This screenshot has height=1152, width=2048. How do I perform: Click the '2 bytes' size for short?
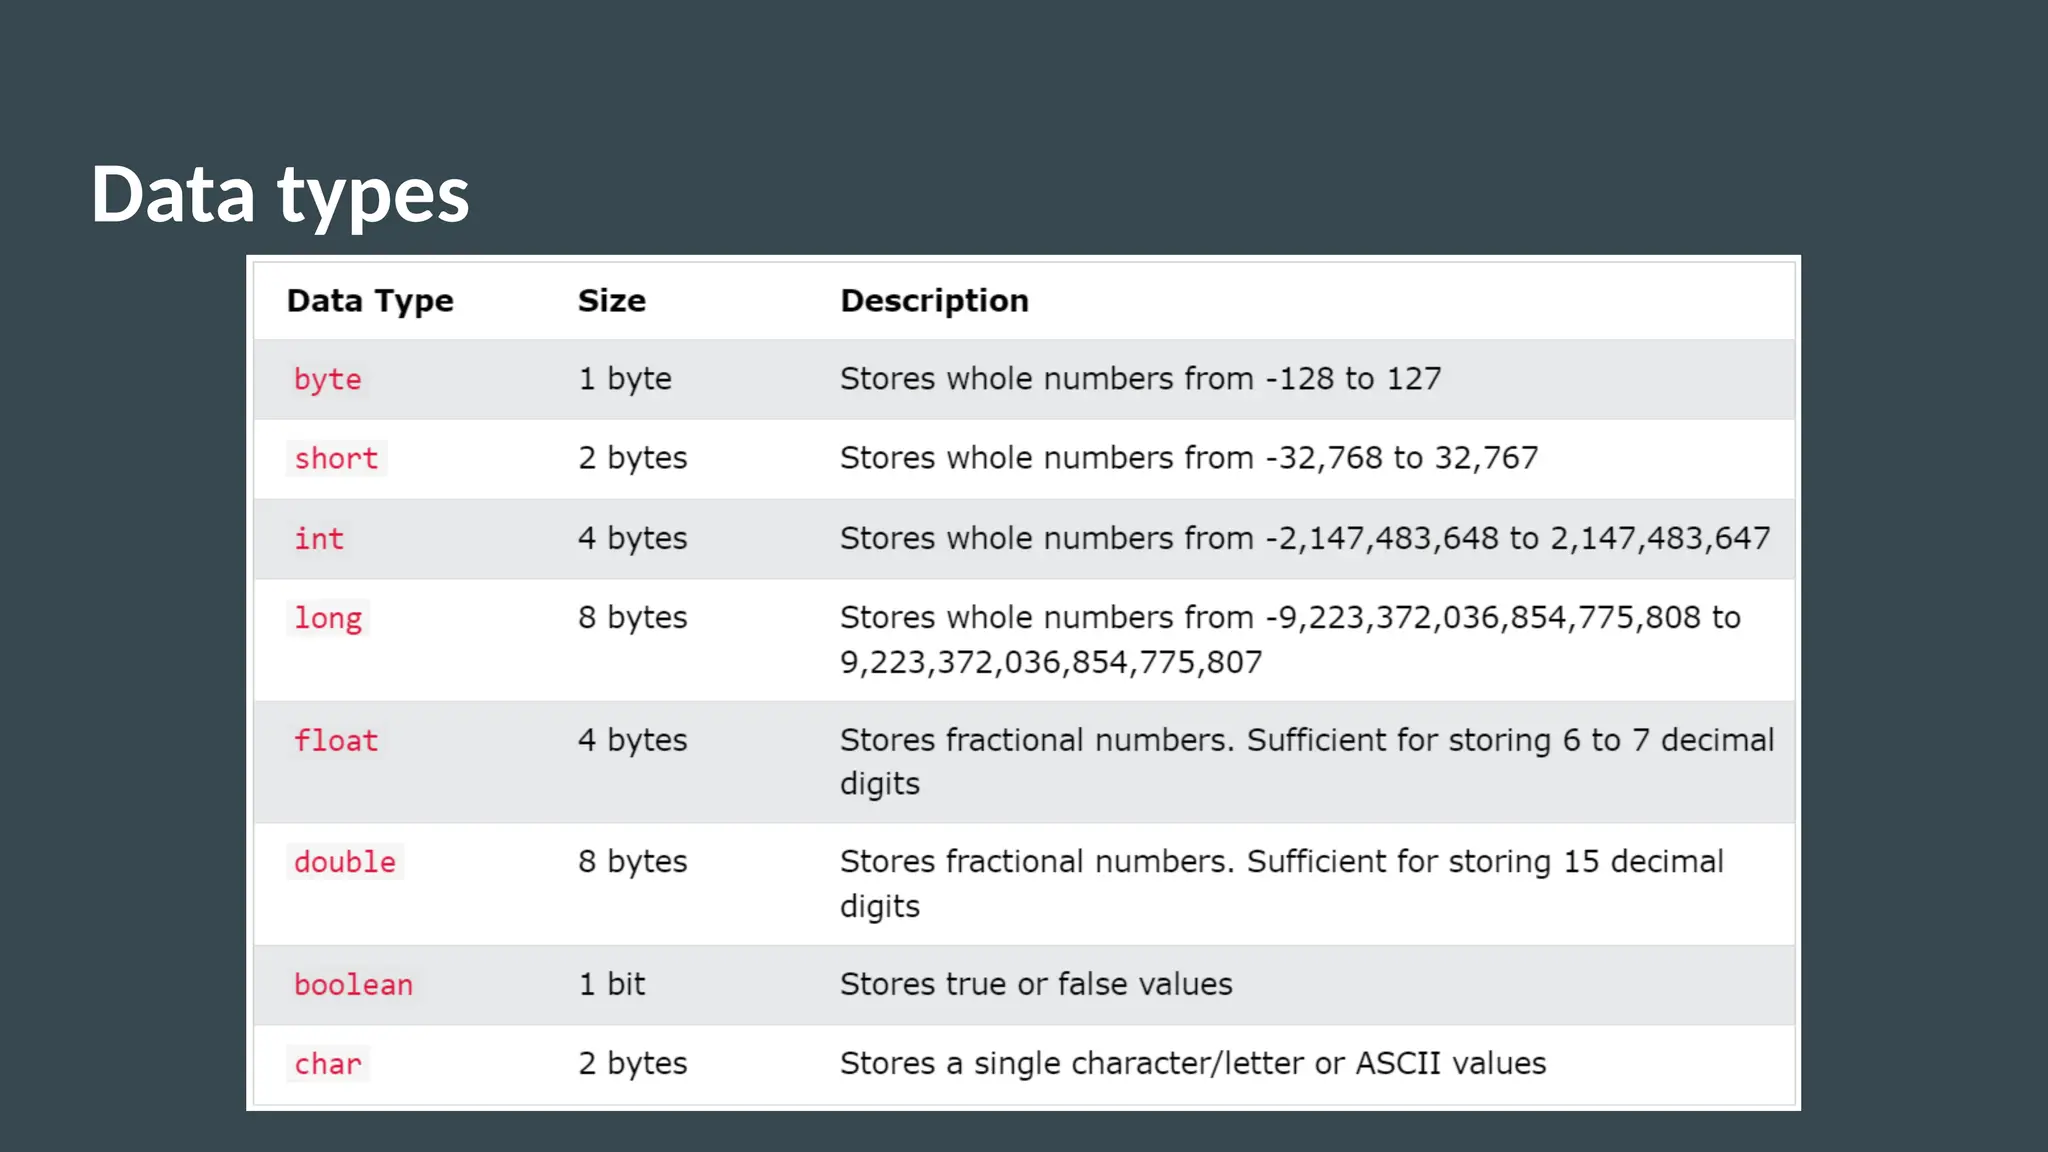click(x=632, y=458)
